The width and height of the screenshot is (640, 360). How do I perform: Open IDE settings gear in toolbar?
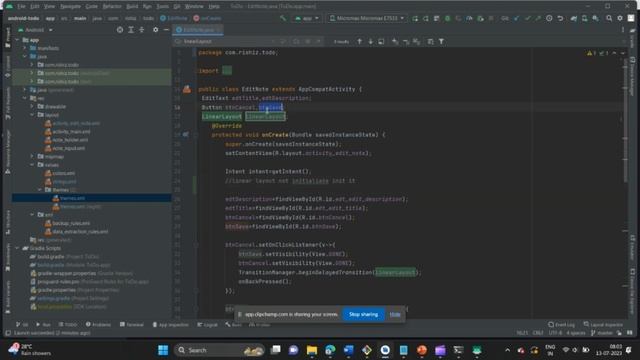click(620, 18)
